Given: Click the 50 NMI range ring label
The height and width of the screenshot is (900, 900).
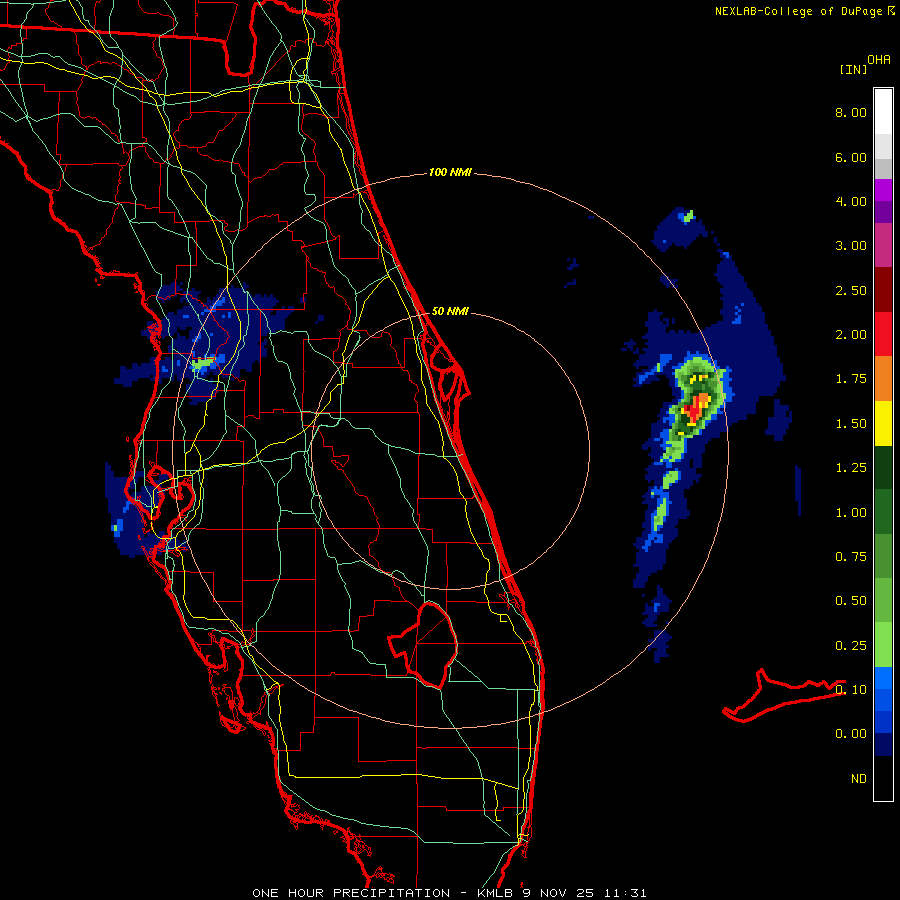Looking at the screenshot, I should (x=450, y=311).
